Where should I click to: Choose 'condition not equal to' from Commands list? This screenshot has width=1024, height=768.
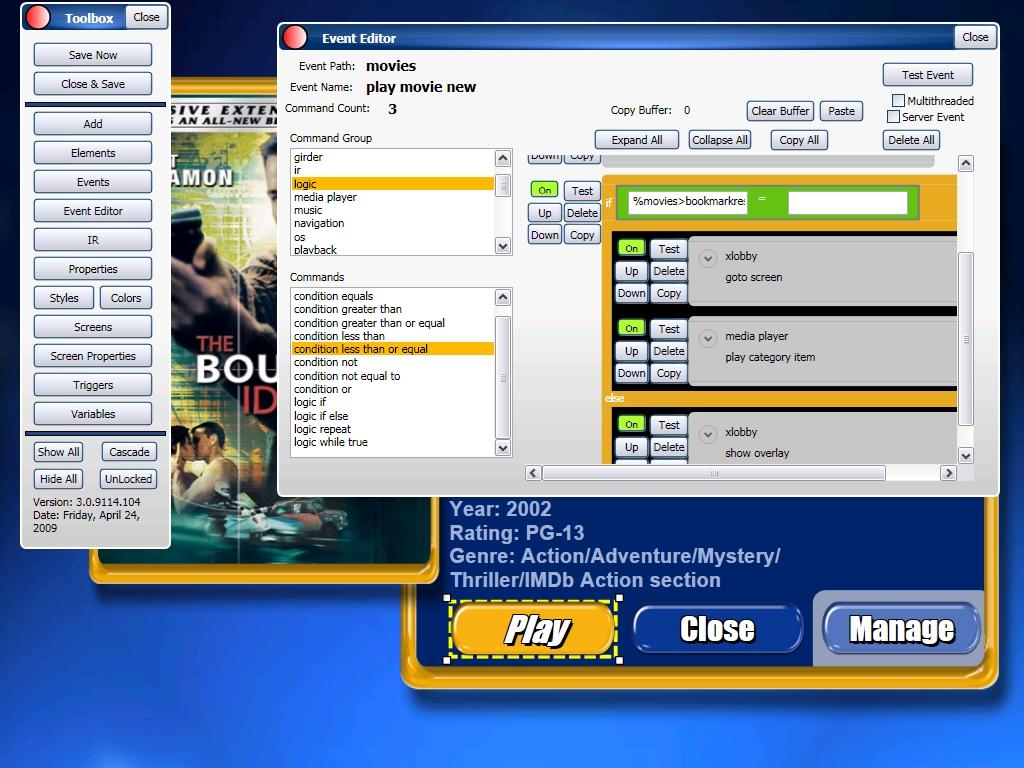(x=392, y=376)
